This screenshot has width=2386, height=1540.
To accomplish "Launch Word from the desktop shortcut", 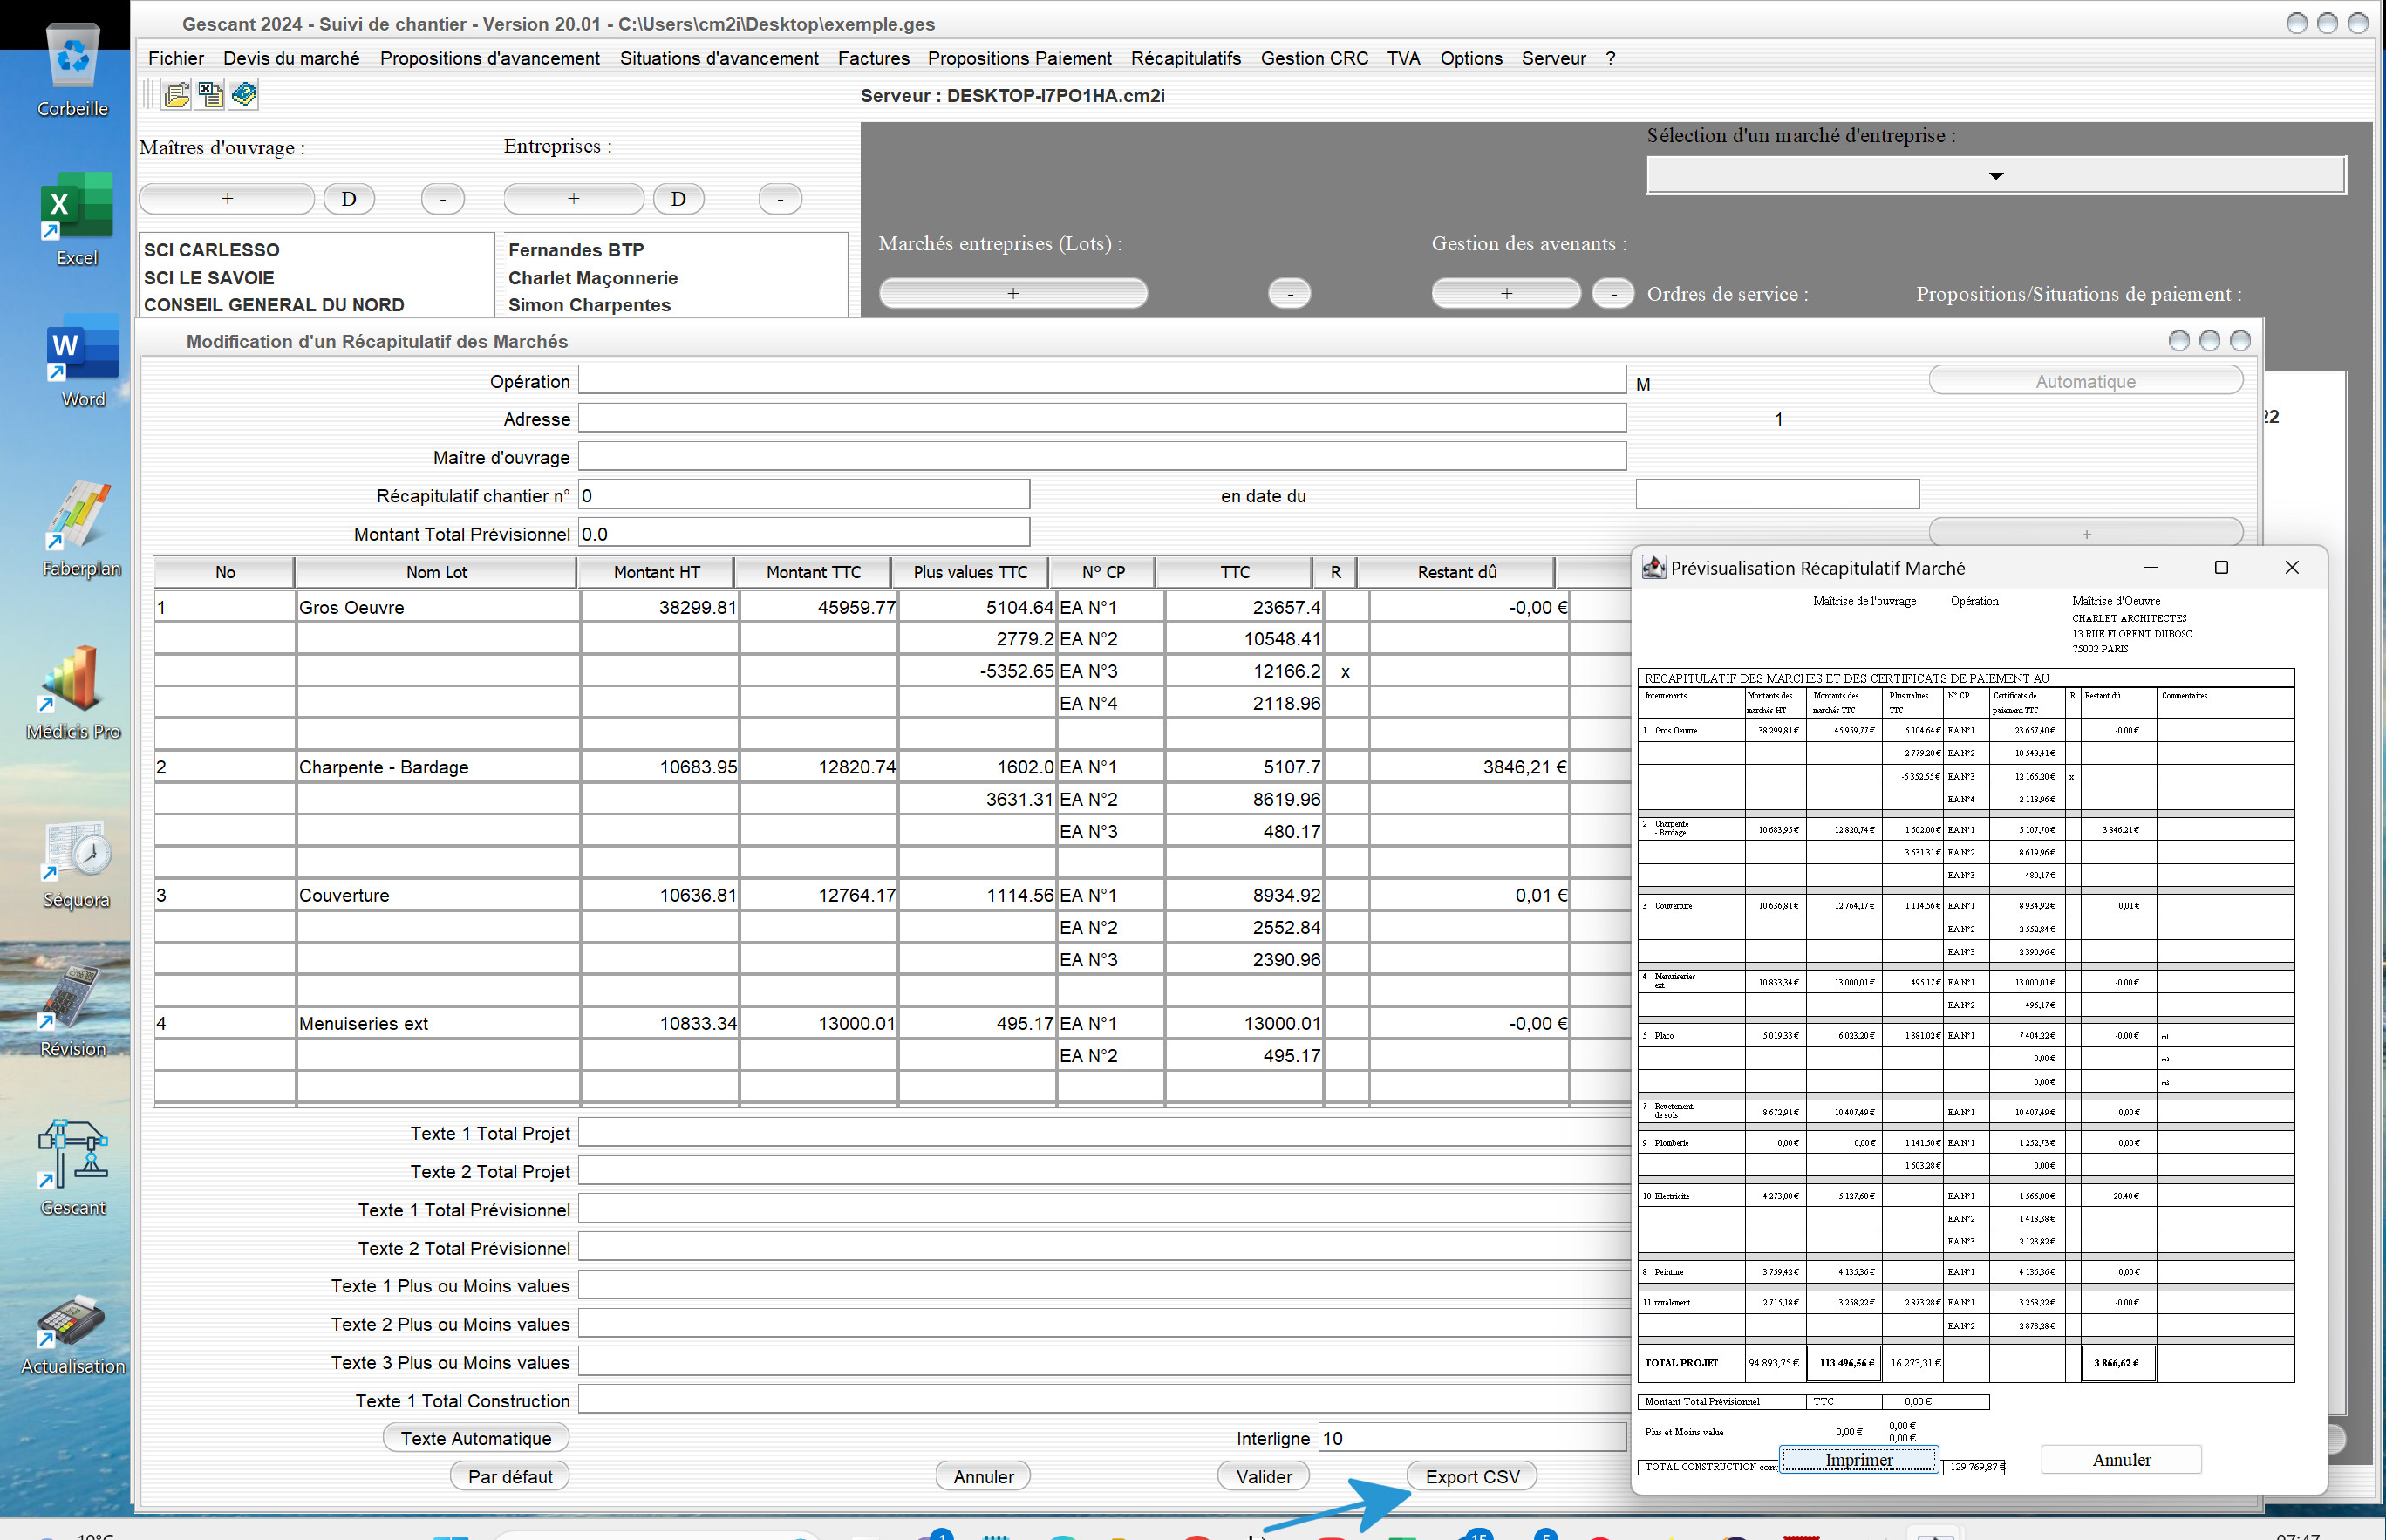I will (x=82, y=362).
